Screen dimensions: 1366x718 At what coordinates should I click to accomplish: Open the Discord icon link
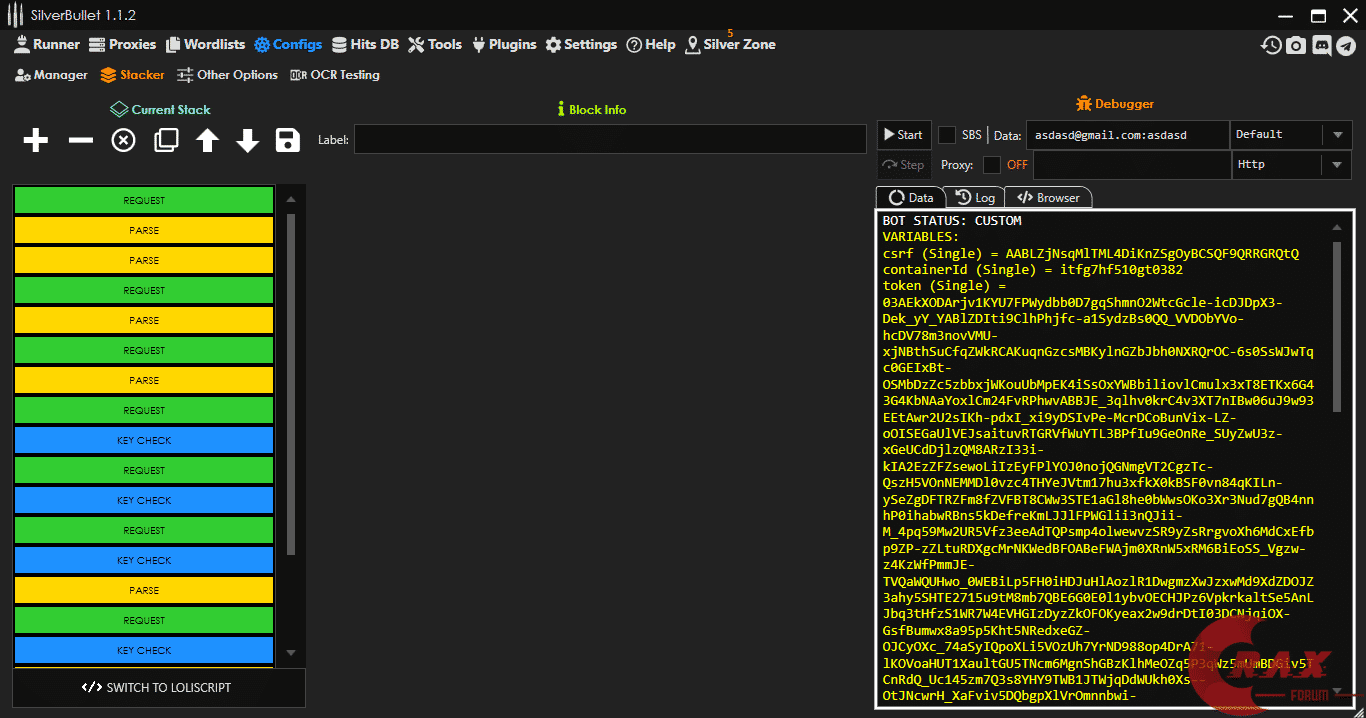1321,45
